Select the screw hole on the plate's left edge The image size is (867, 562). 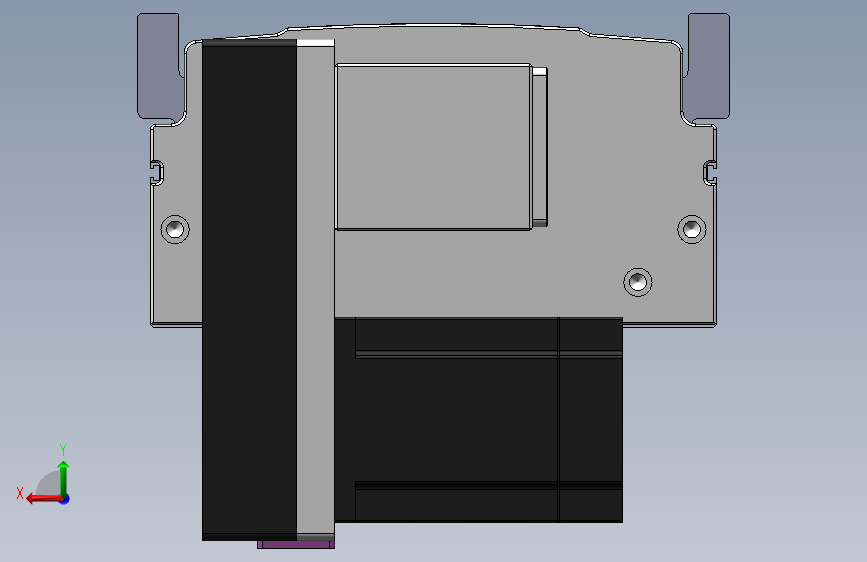(x=175, y=229)
